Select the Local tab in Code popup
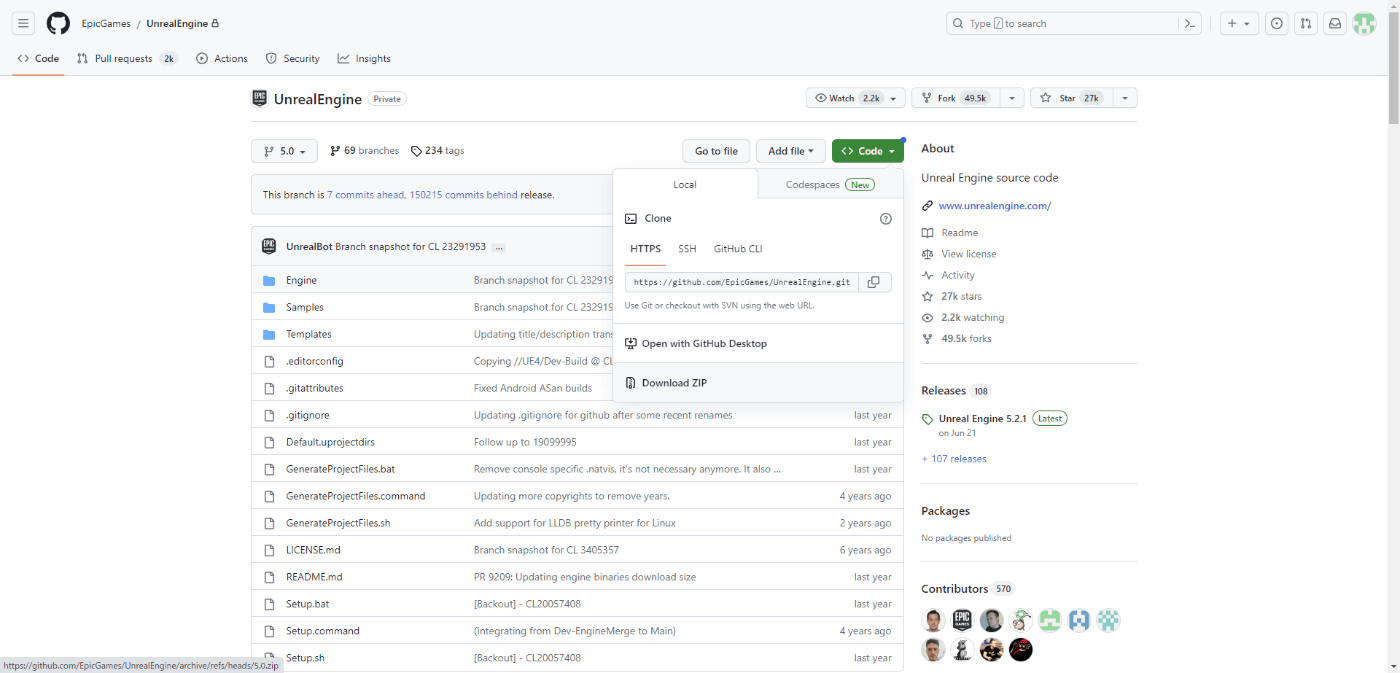1400x673 pixels. pyautogui.click(x=685, y=184)
